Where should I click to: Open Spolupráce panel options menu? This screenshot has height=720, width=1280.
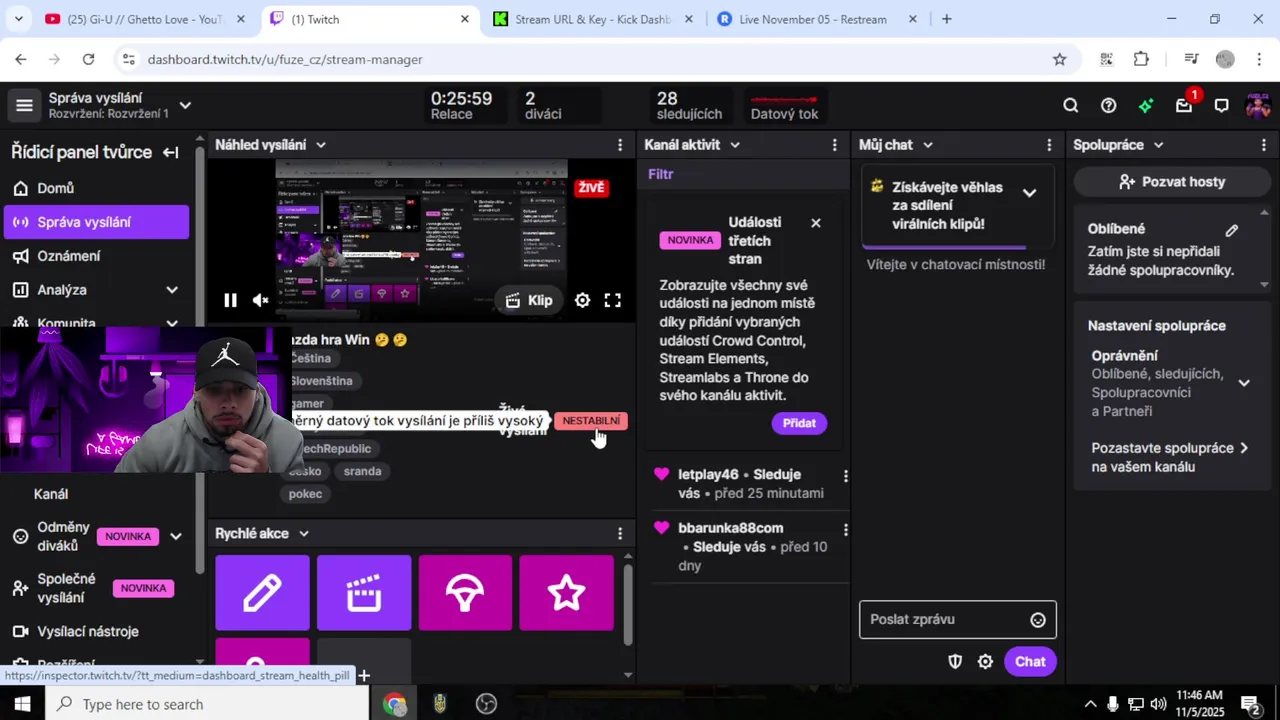pyautogui.click(x=1264, y=145)
